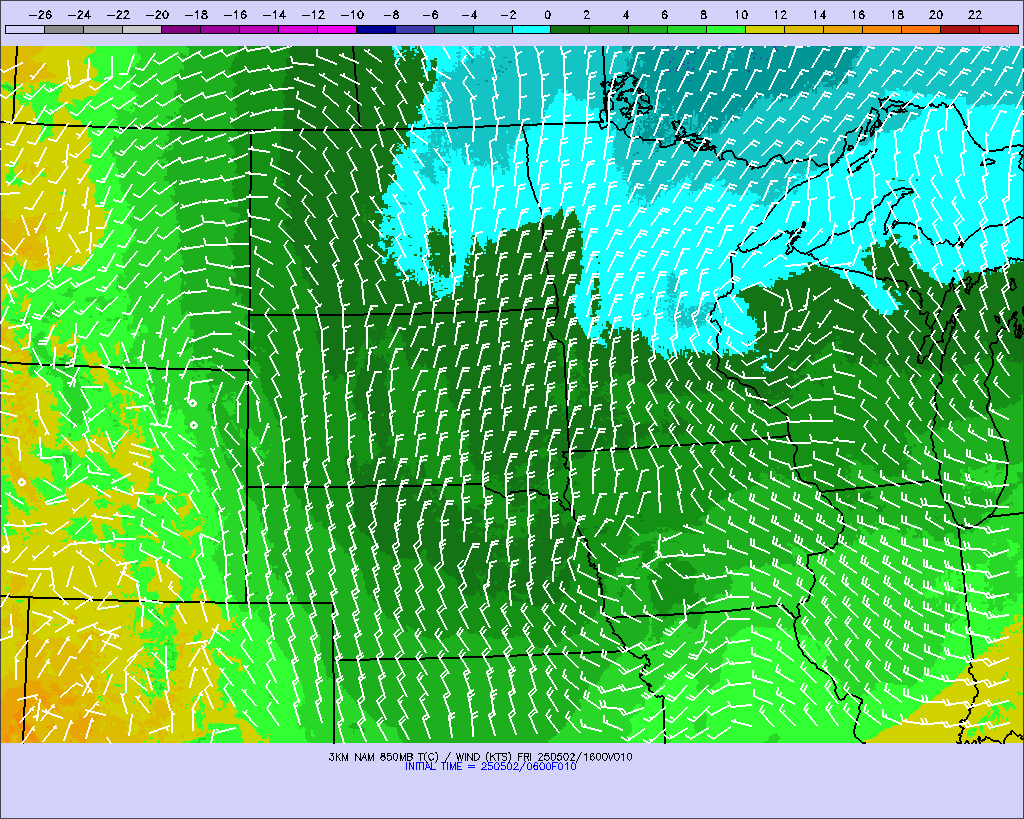Viewport: 1024px width, 819px height.
Task: Select the '-10' legend value
Action: [x=352, y=15]
